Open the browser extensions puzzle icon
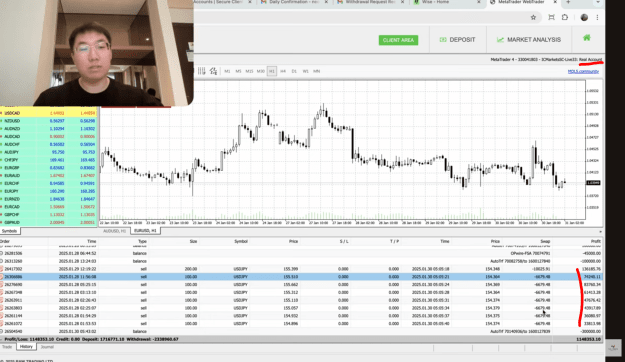The width and height of the screenshot is (625, 362). pos(565,17)
